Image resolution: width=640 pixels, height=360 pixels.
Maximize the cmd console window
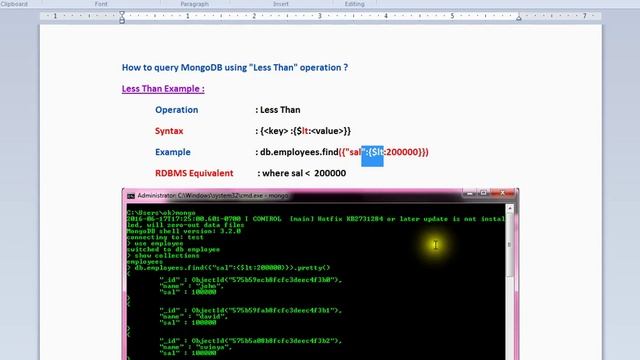pyautogui.click(x=483, y=193)
